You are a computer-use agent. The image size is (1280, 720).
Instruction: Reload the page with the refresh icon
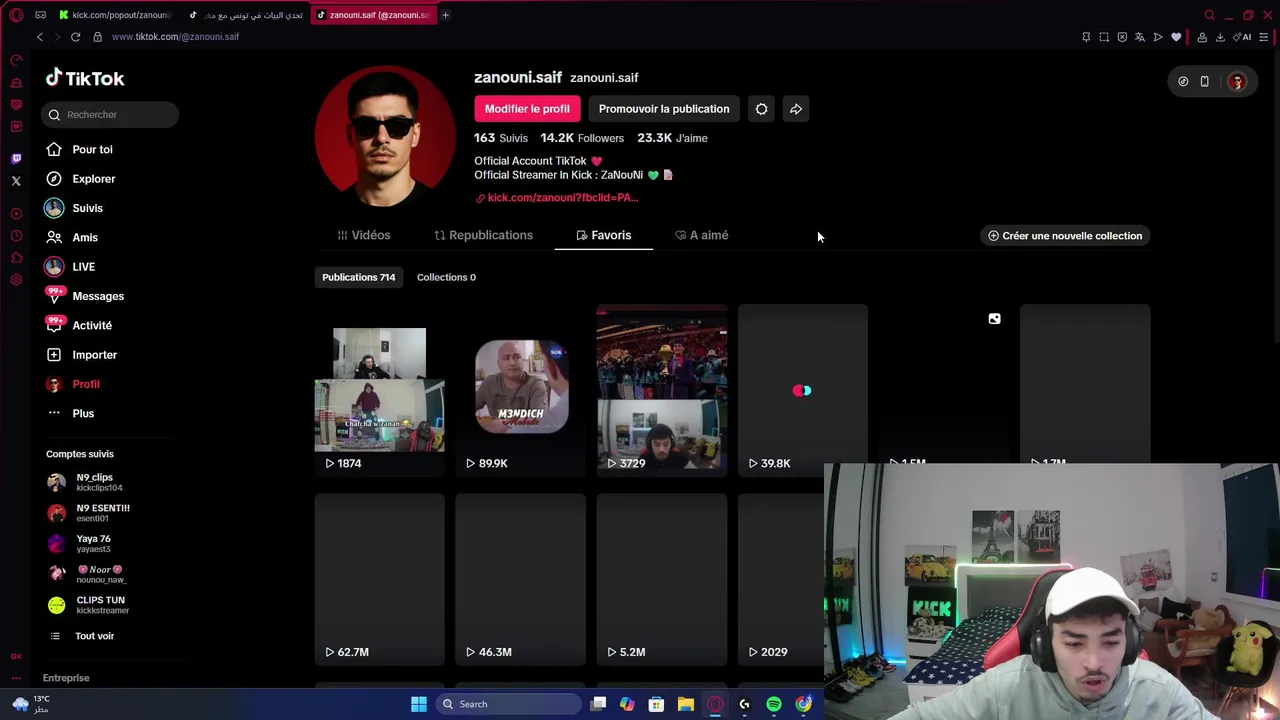pos(75,37)
